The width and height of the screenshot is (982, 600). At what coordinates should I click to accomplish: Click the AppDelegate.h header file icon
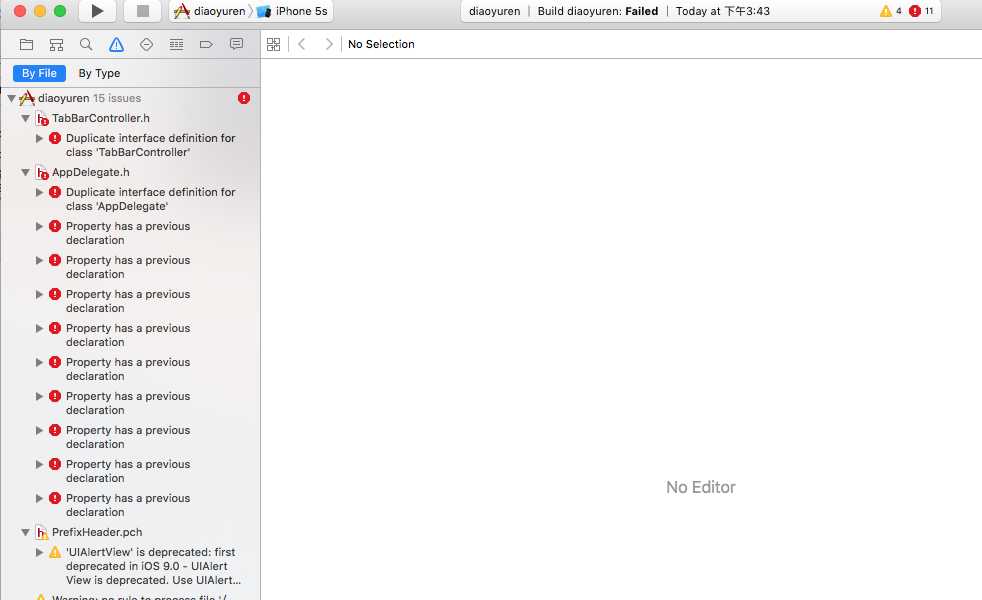(x=42, y=172)
